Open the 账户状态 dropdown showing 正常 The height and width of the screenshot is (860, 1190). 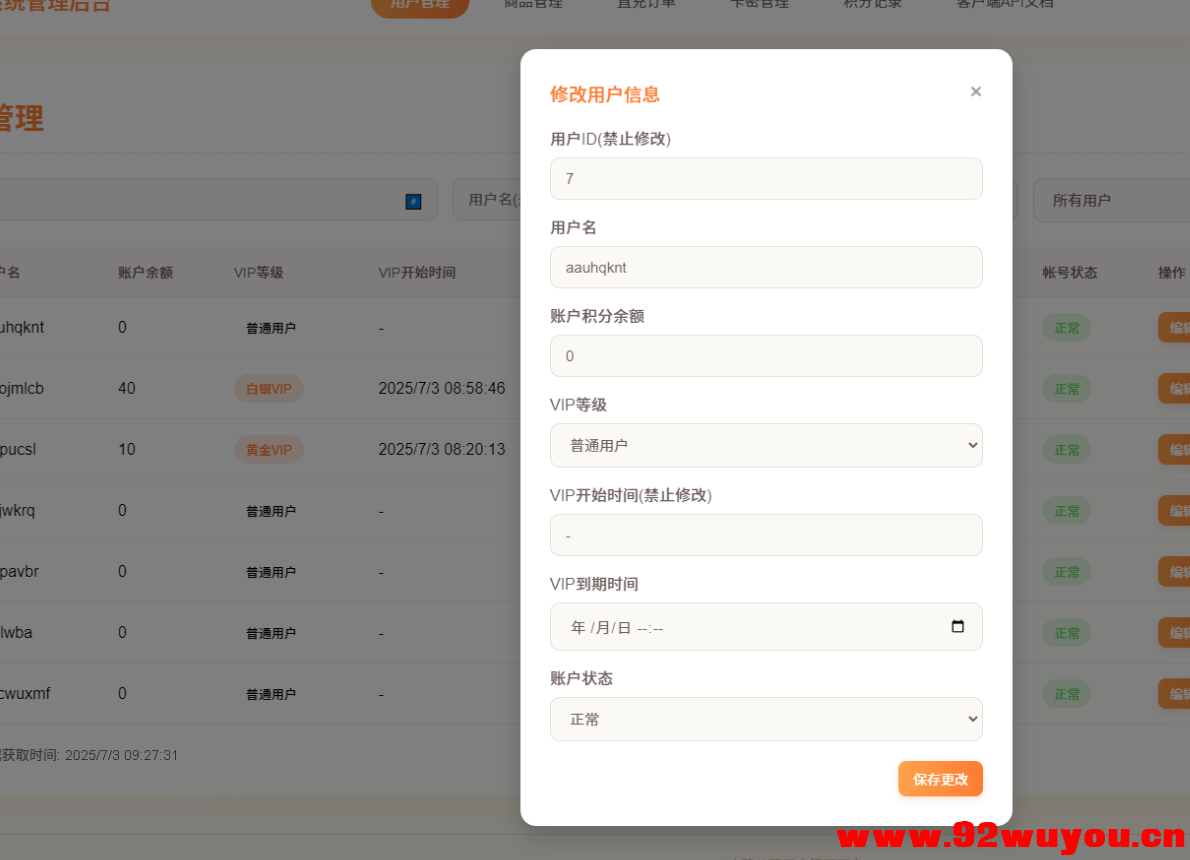(765, 718)
